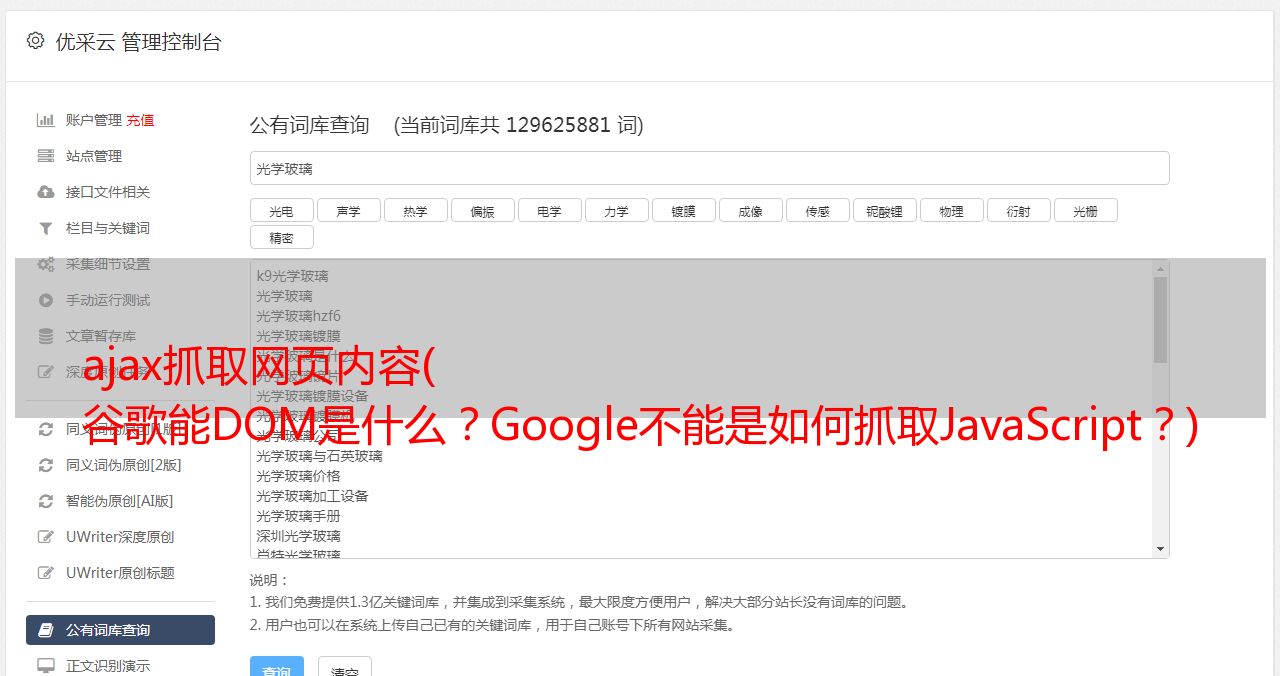Image resolution: width=1280 pixels, height=676 pixels.
Task: Click the 物理 tag button
Action: pyautogui.click(x=951, y=210)
